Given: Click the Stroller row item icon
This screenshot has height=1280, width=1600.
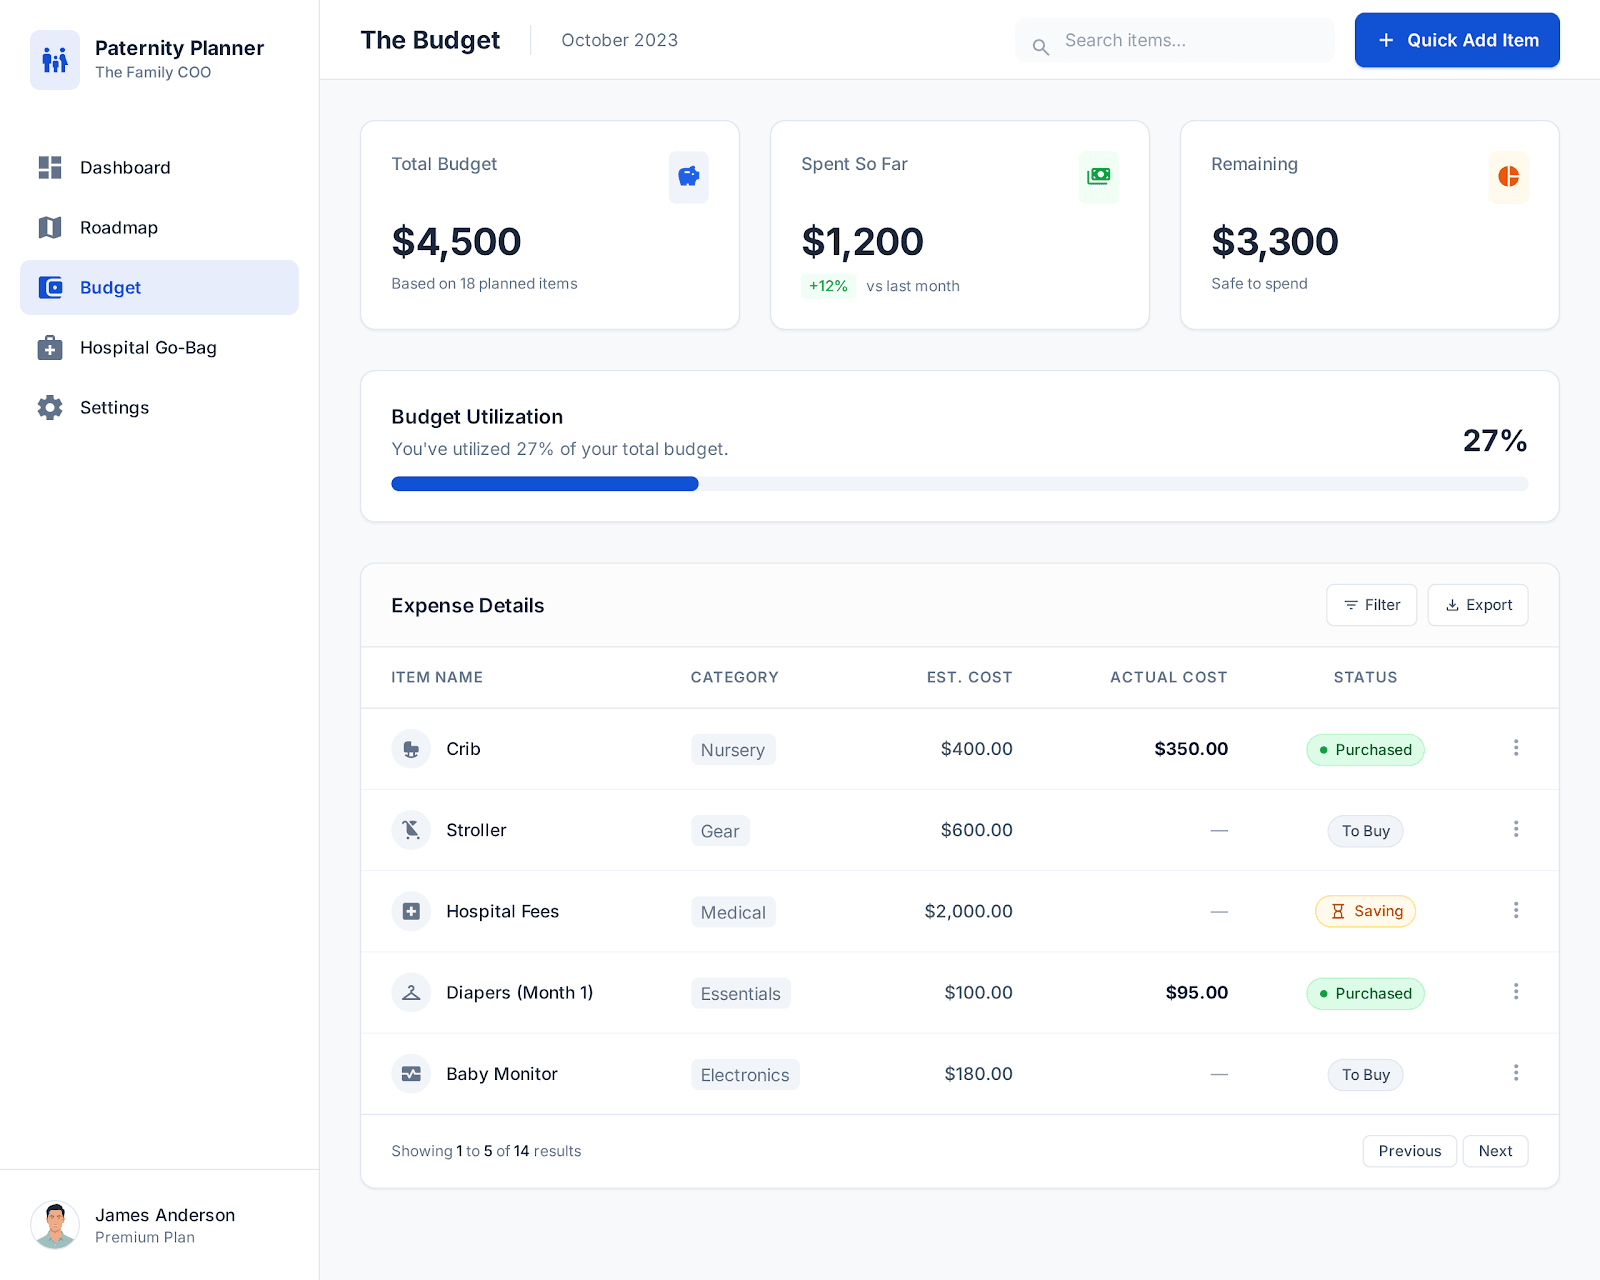Looking at the screenshot, I should click(x=411, y=830).
